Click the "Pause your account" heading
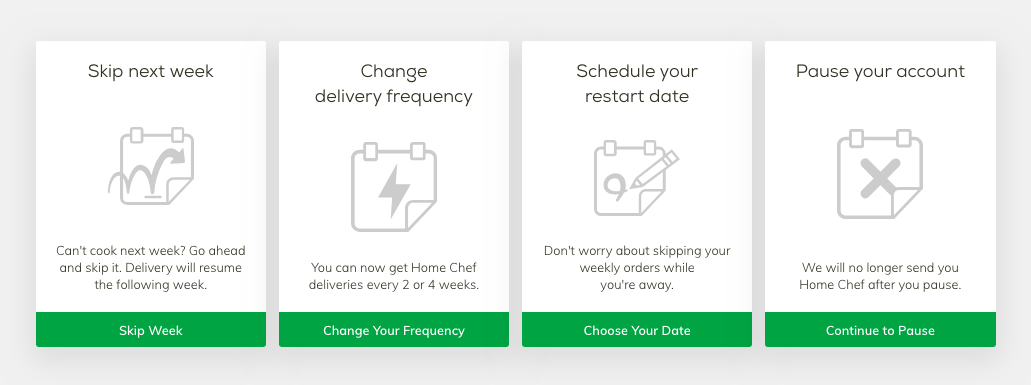The height and width of the screenshot is (385, 1031). pos(880,71)
